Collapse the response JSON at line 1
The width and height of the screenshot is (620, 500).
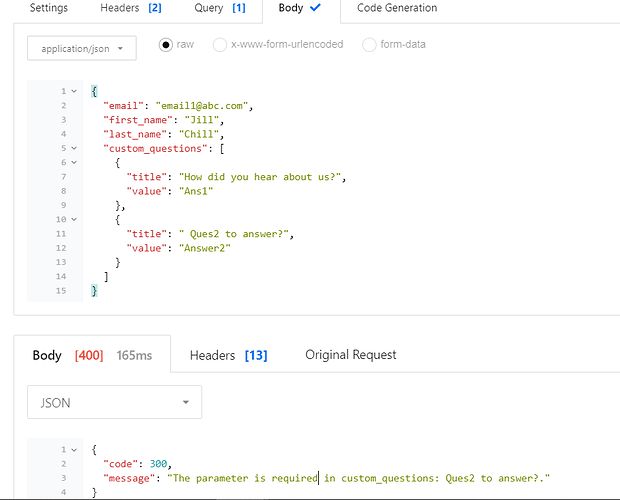[x=74, y=450]
